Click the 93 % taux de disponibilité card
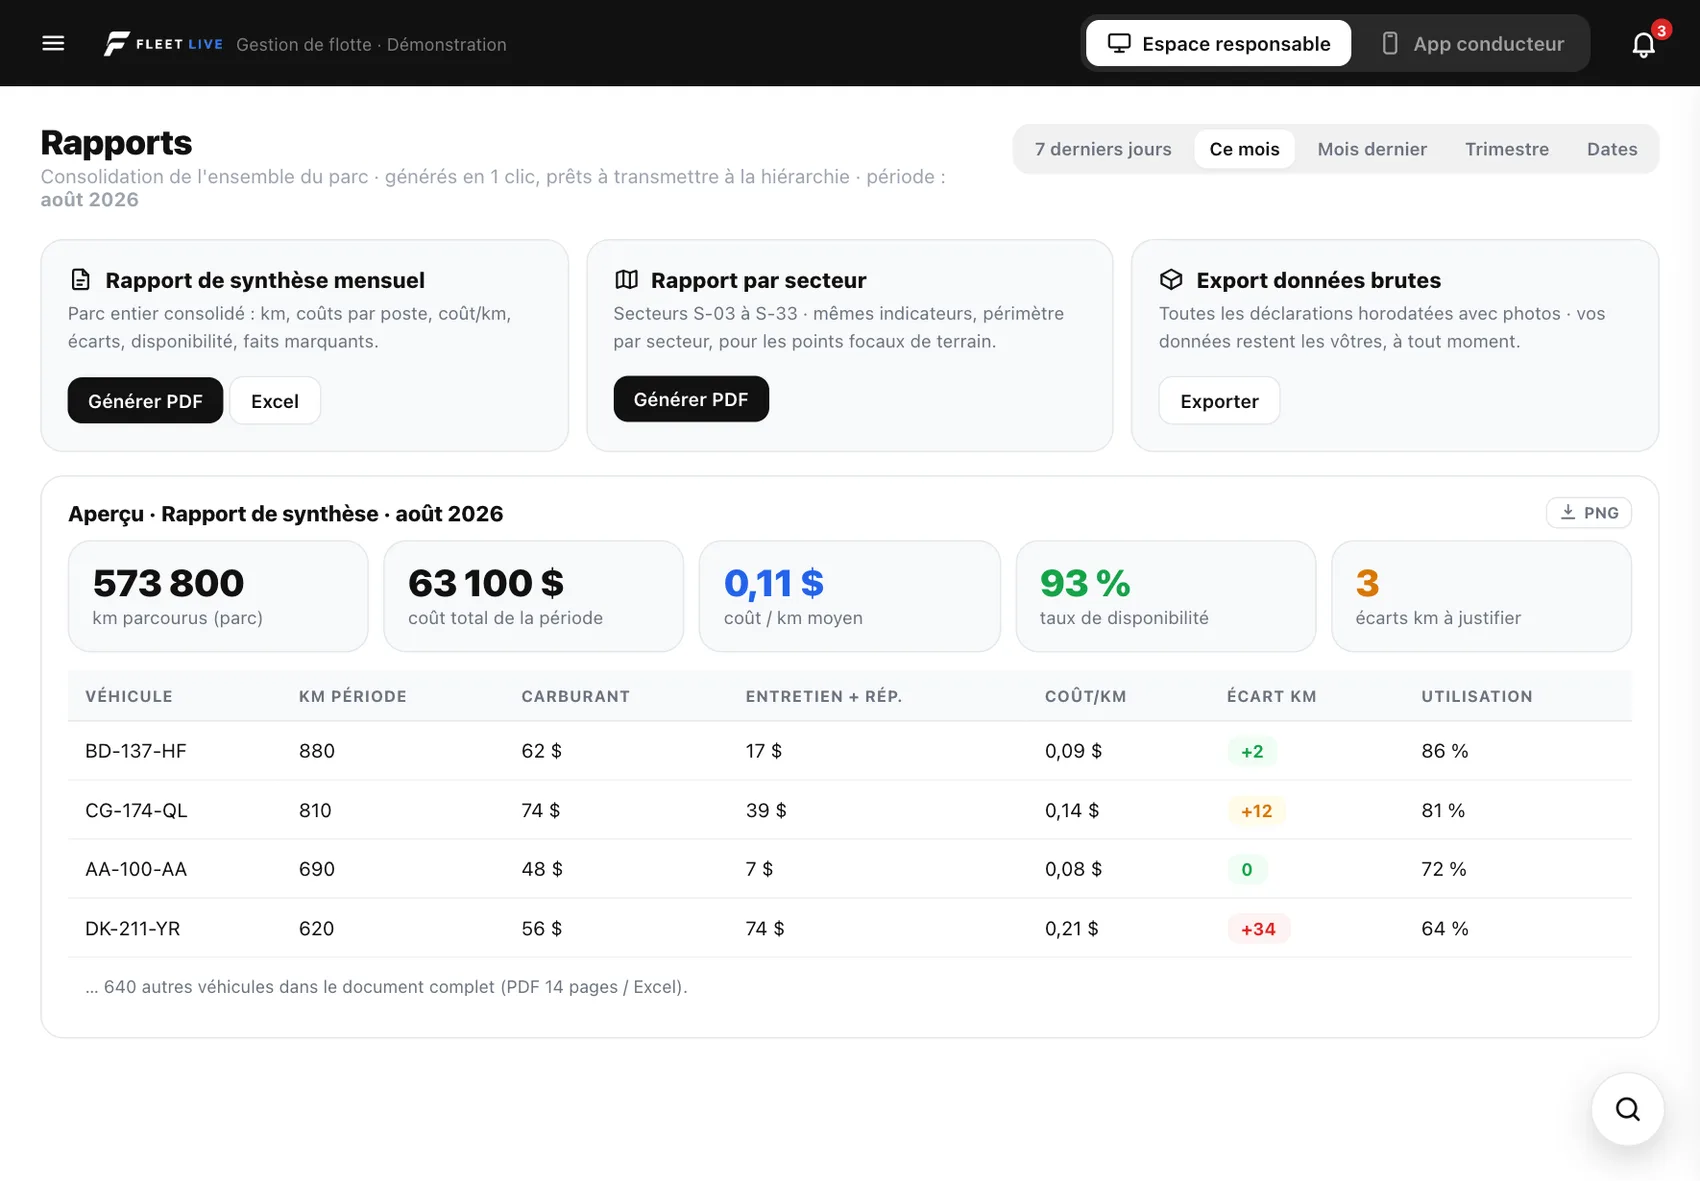 pos(1166,596)
